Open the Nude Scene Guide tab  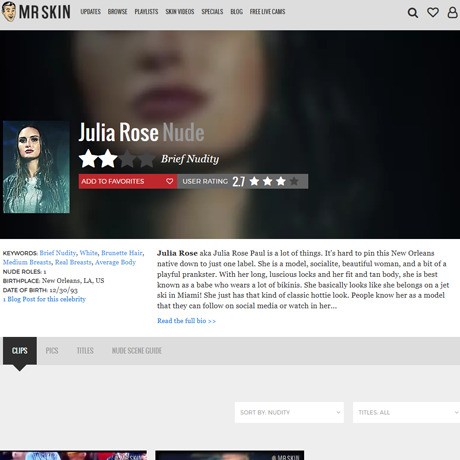click(137, 351)
